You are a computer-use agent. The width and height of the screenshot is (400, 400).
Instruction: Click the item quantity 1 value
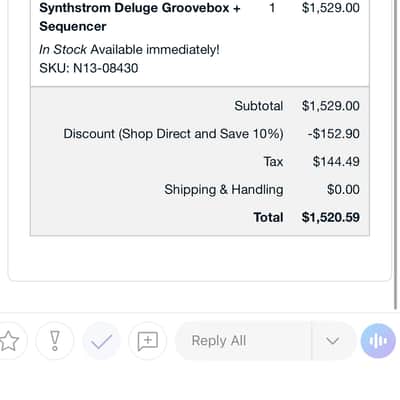(x=272, y=8)
